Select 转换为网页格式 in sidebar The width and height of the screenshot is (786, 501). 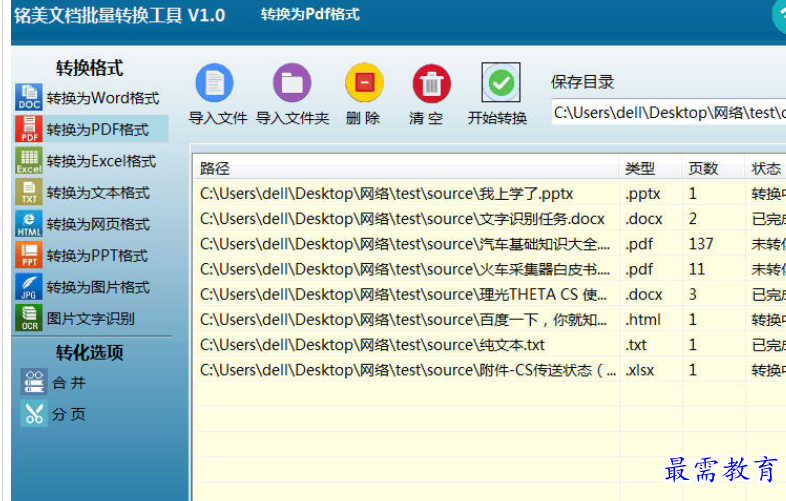pyautogui.click(x=98, y=224)
